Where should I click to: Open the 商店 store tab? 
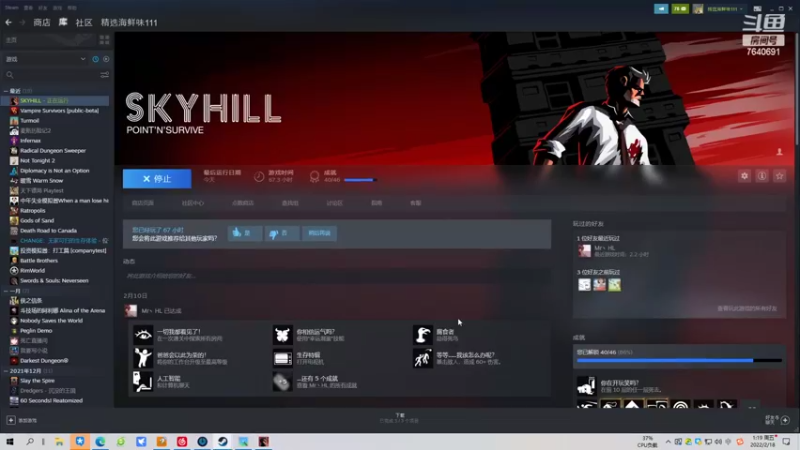[x=42, y=22]
